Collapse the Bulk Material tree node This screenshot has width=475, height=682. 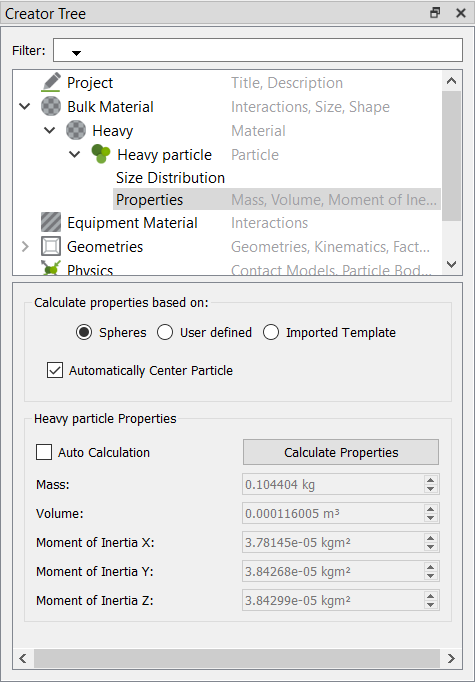[x=25, y=107]
